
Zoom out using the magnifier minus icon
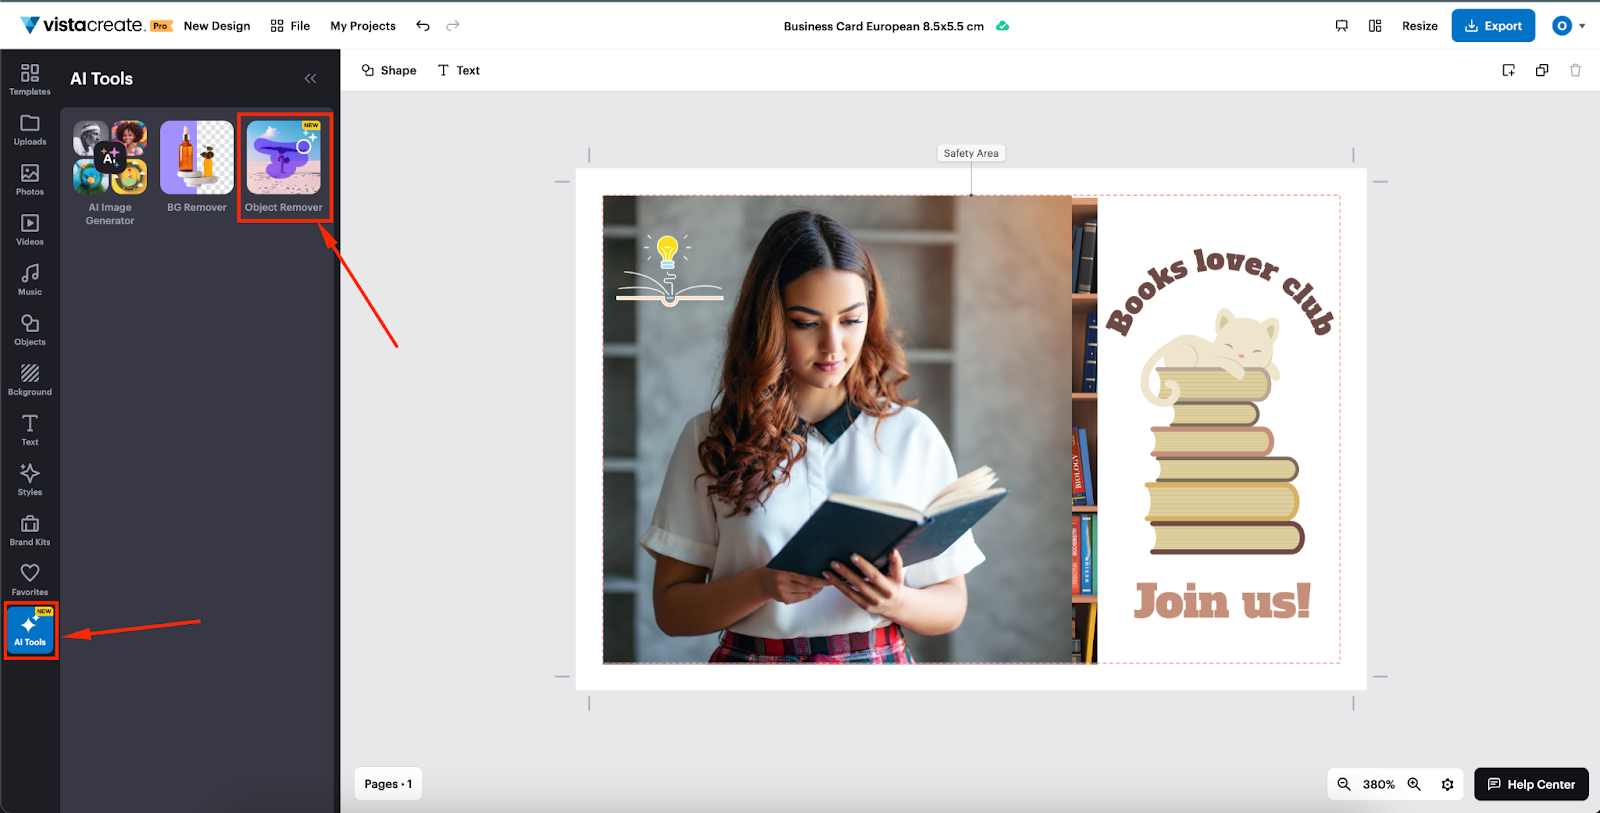1344,784
